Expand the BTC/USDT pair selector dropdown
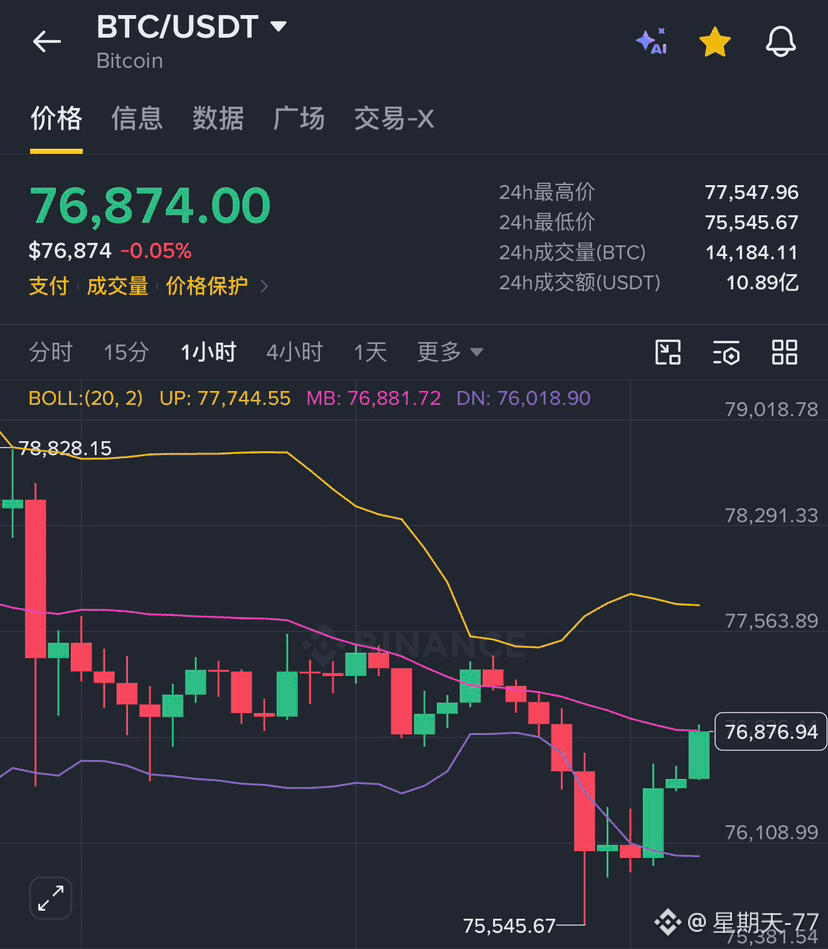Screen dimensions: 828x949 278,26
